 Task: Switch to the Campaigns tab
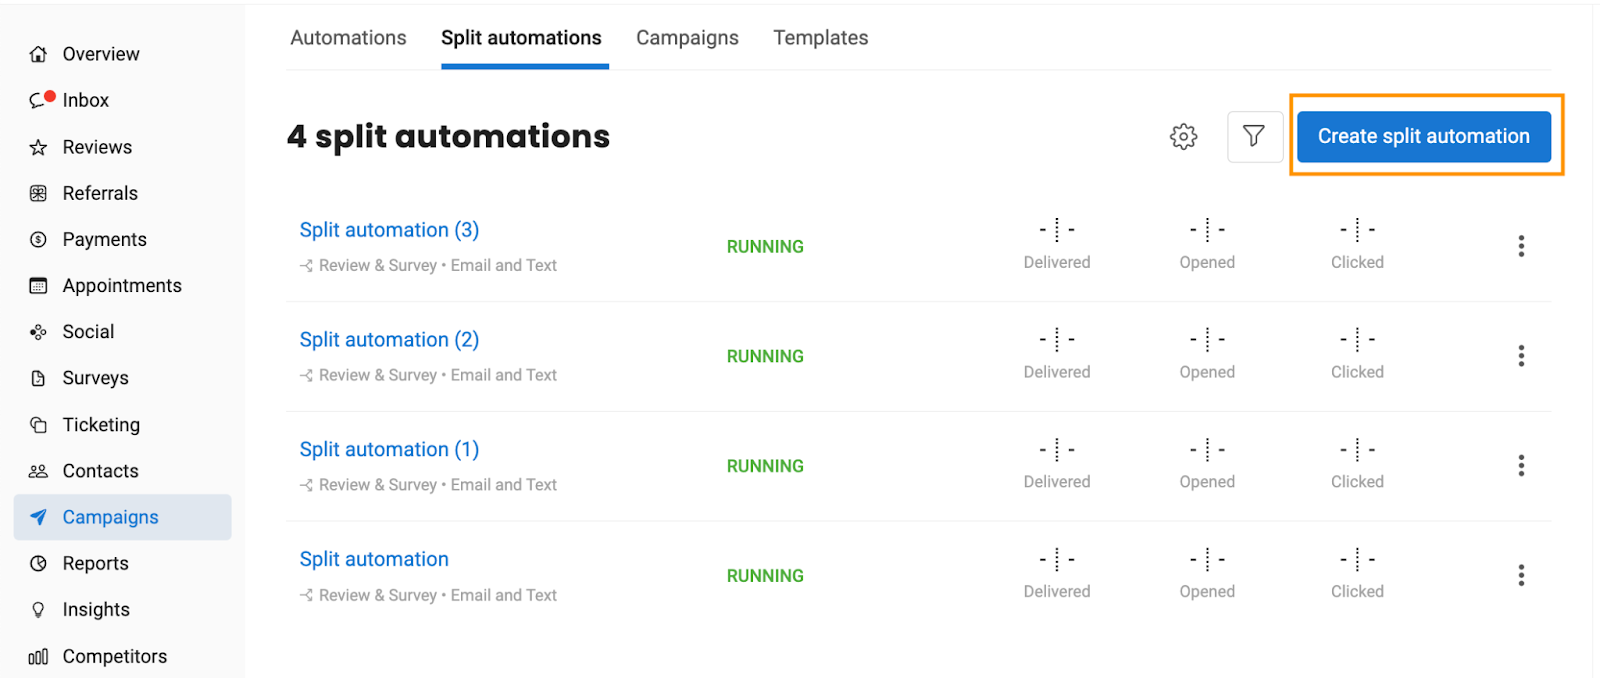(x=687, y=38)
